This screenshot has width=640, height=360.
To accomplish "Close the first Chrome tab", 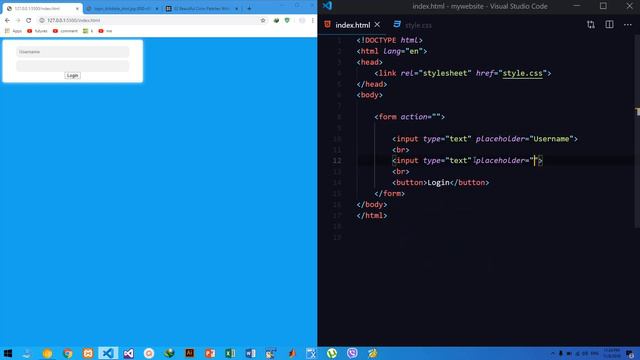I will [77, 9].
